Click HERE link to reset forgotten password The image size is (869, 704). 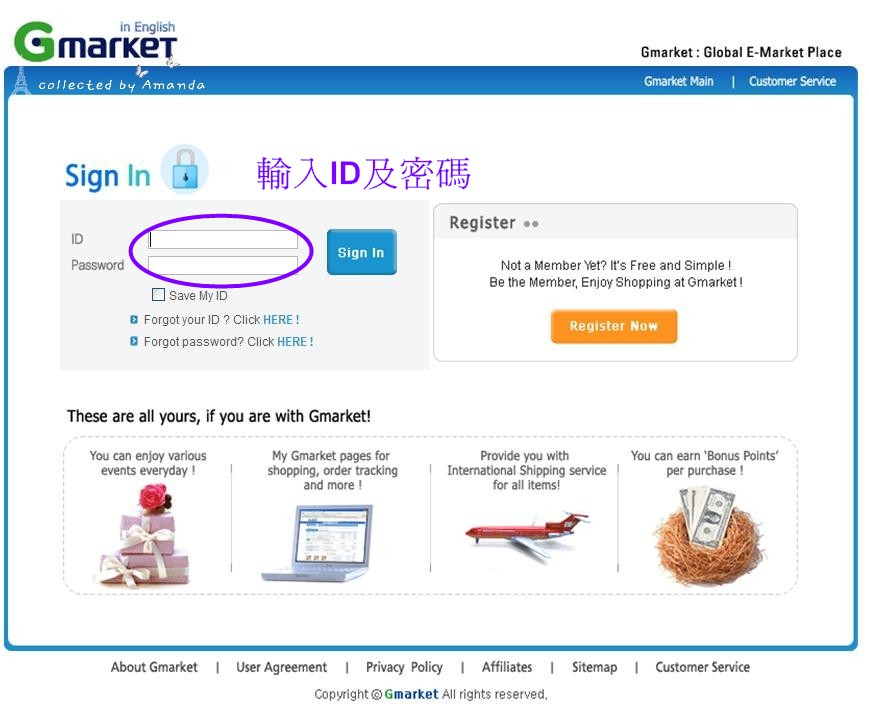tap(295, 341)
